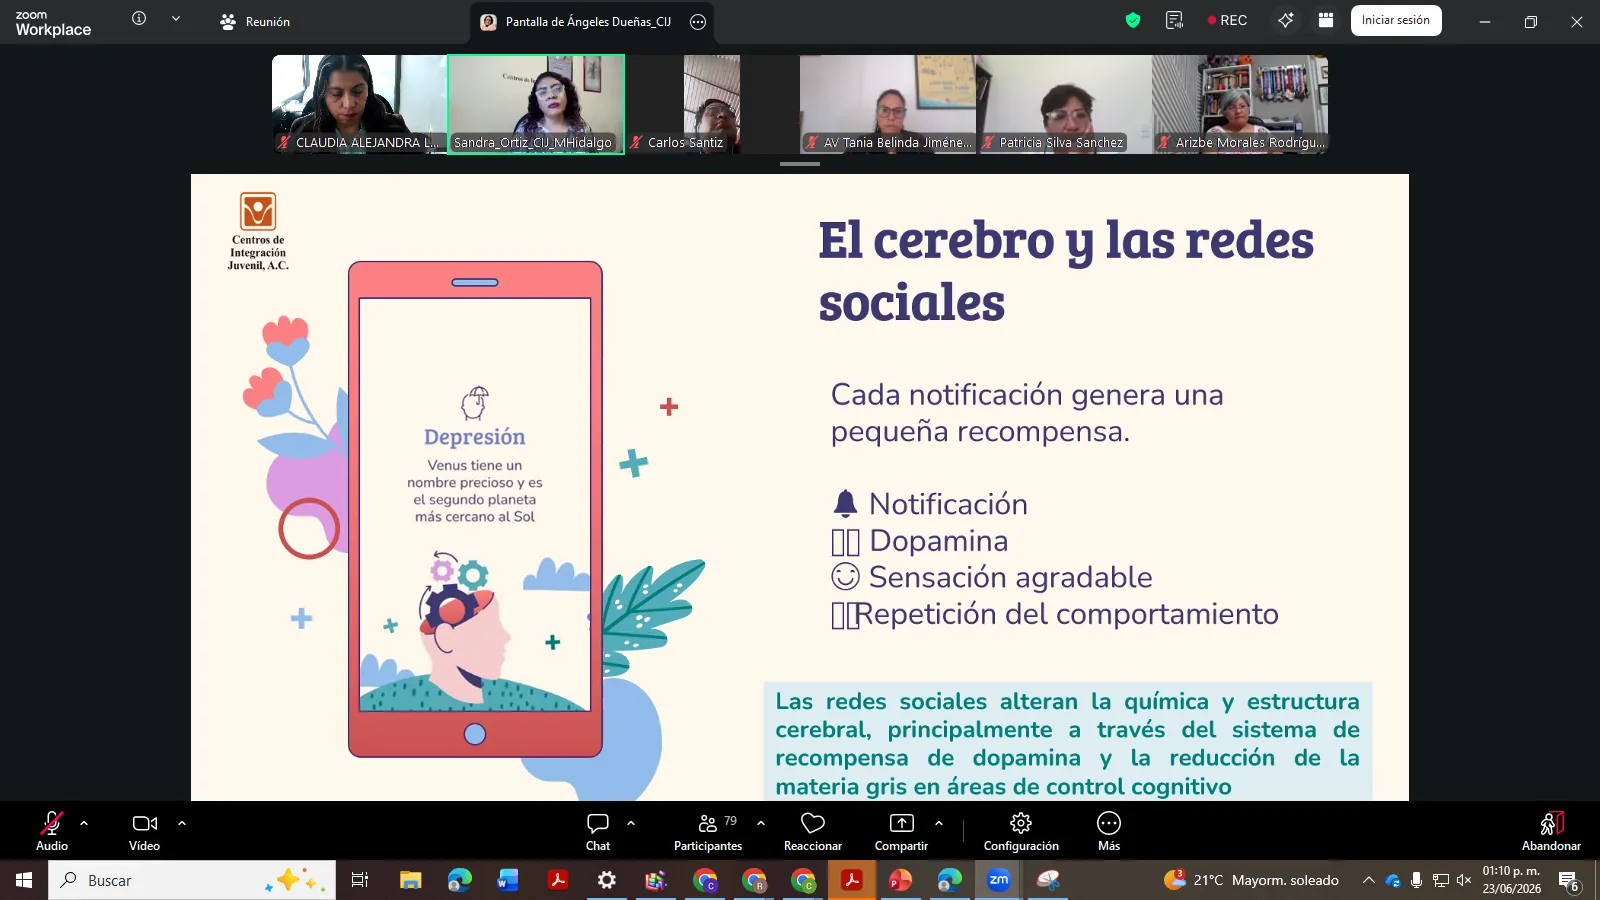The width and height of the screenshot is (1600, 900).
Task: Open the Snipping tool taskbar icon
Action: (x=1048, y=880)
